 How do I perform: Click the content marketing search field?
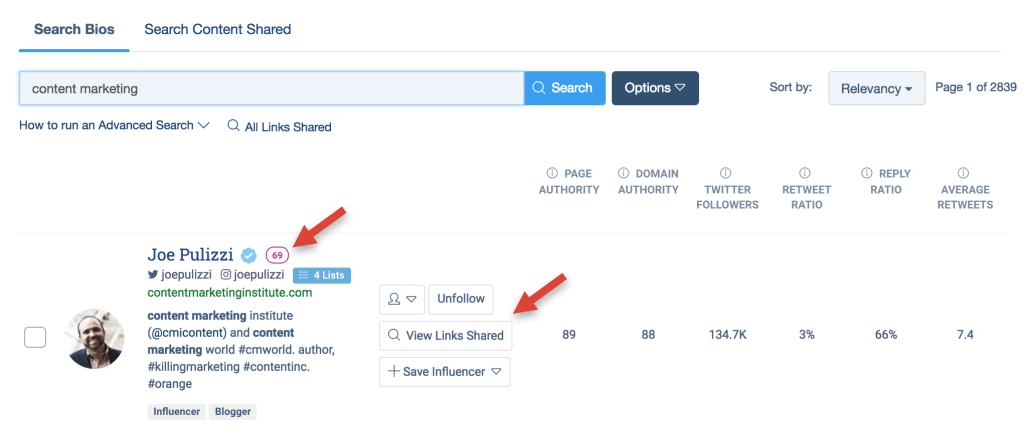pos(271,88)
